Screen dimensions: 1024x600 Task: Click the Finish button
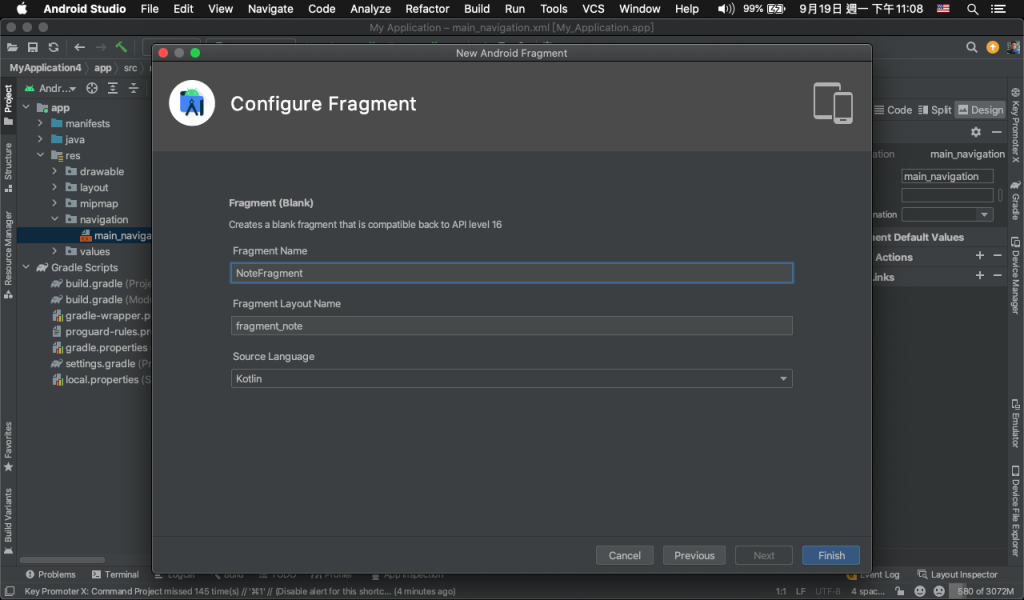point(831,555)
